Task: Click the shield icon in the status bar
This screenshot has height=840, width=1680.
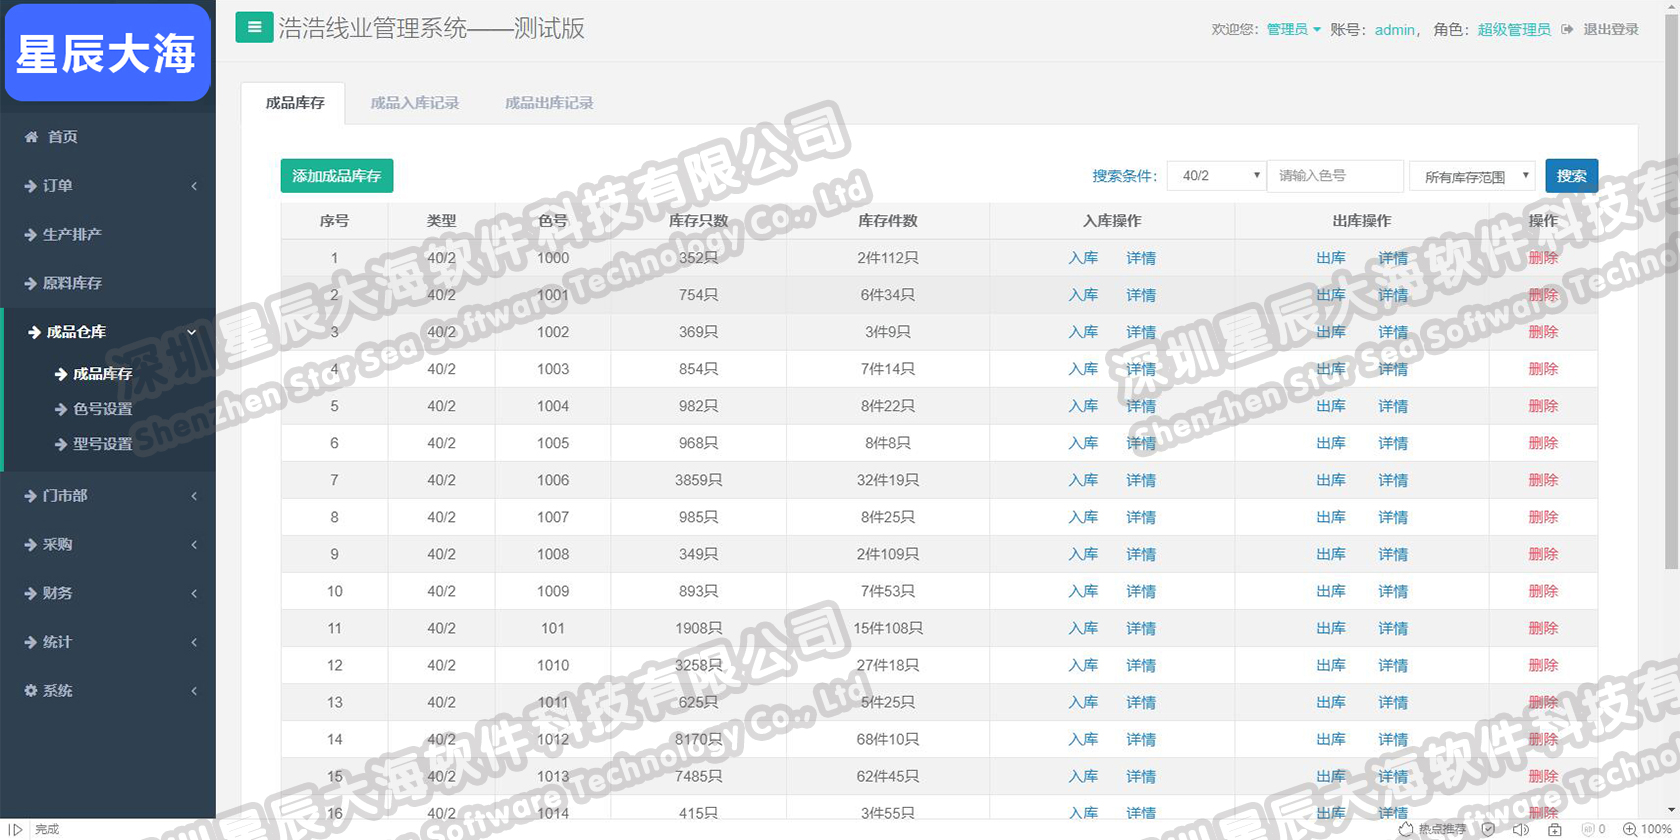Action: 1488,829
